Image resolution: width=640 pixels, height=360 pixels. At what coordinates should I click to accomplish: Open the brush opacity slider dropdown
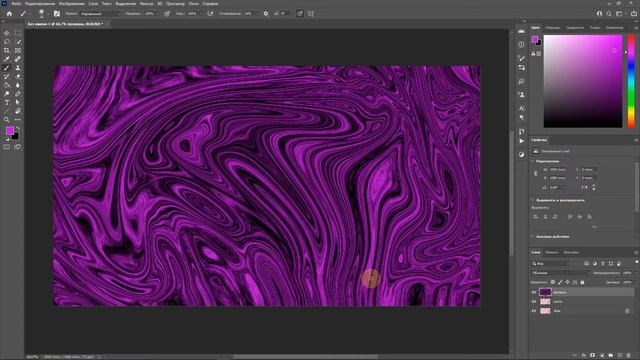pyautogui.click(x=158, y=13)
